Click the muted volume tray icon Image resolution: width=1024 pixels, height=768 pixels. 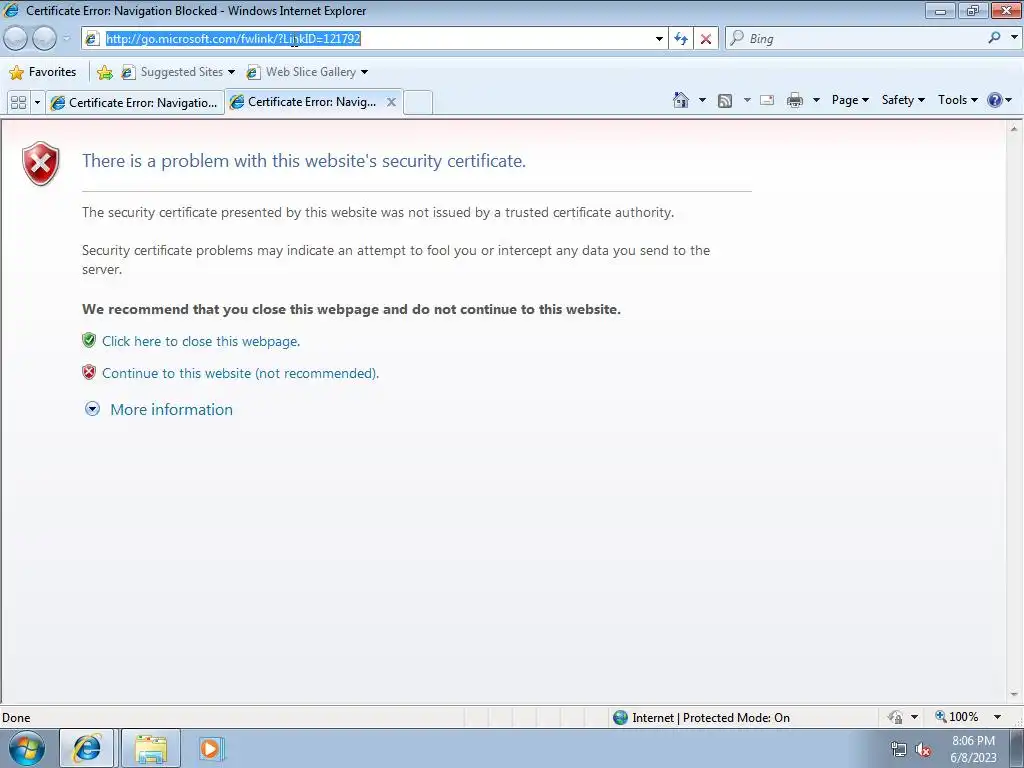tap(923, 749)
